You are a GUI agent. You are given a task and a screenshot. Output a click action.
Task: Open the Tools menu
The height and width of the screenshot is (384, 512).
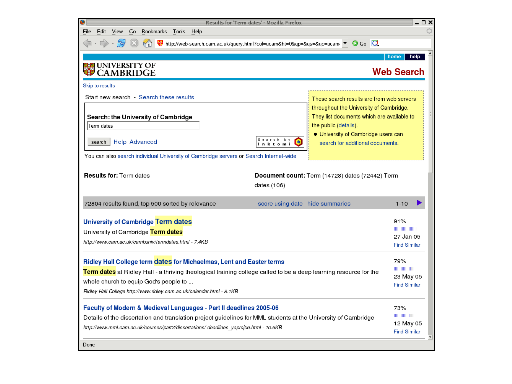pyautogui.click(x=179, y=31)
